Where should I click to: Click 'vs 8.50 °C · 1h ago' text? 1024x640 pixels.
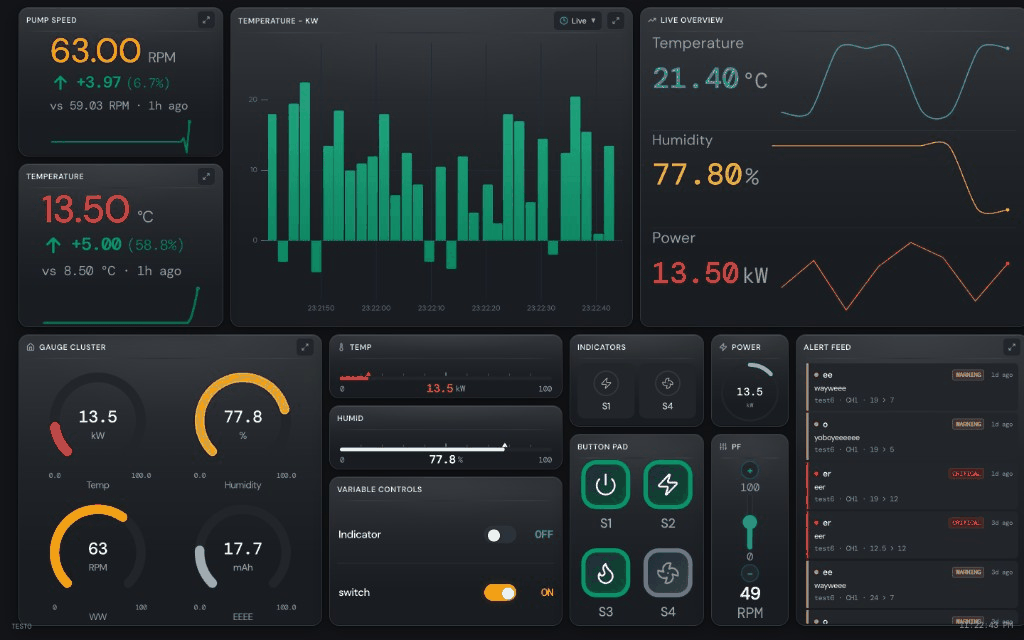(x=112, y=271)
